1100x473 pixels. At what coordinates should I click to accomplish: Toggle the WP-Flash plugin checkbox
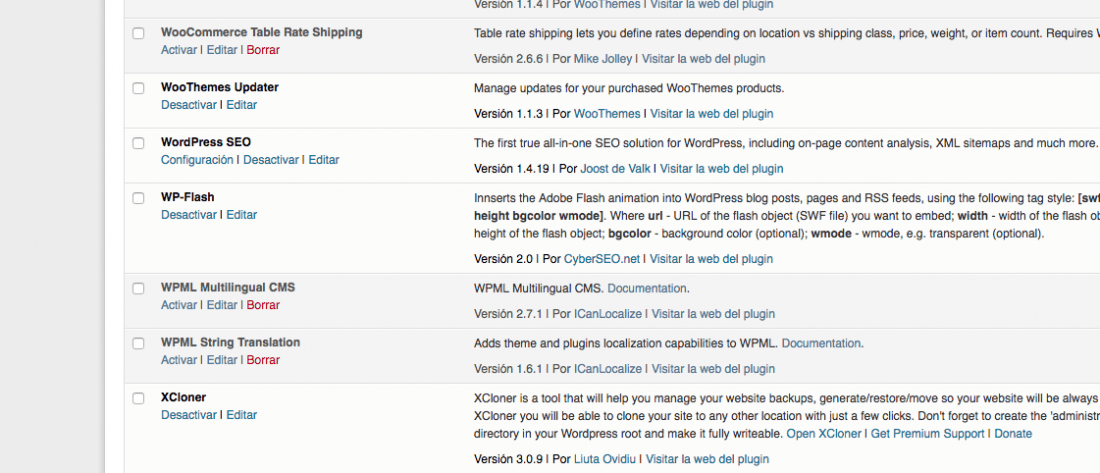pyautogui.click(x=138, y=198)
